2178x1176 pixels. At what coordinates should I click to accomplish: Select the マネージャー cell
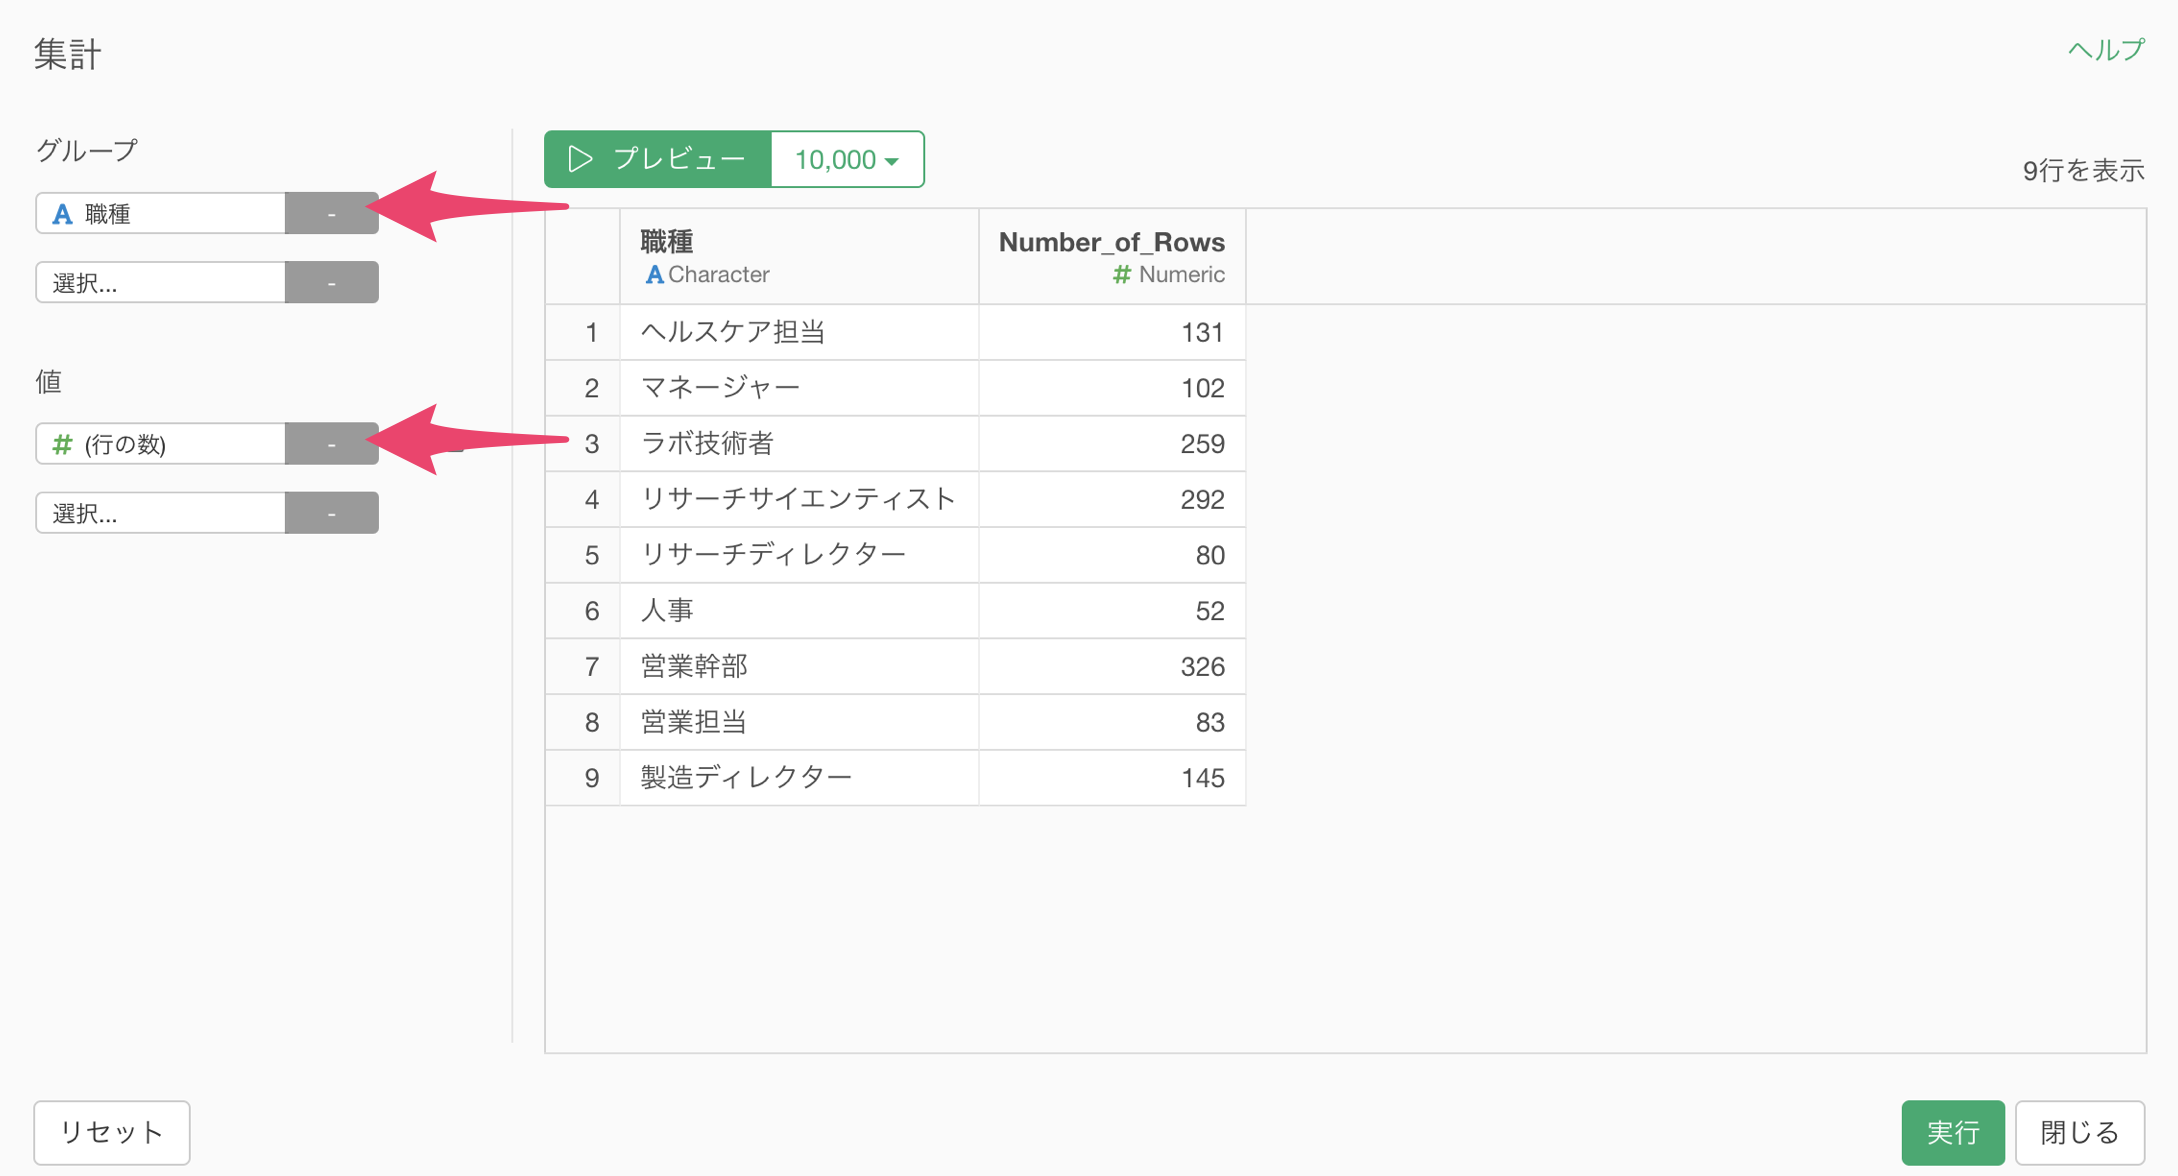pos(799,388)
